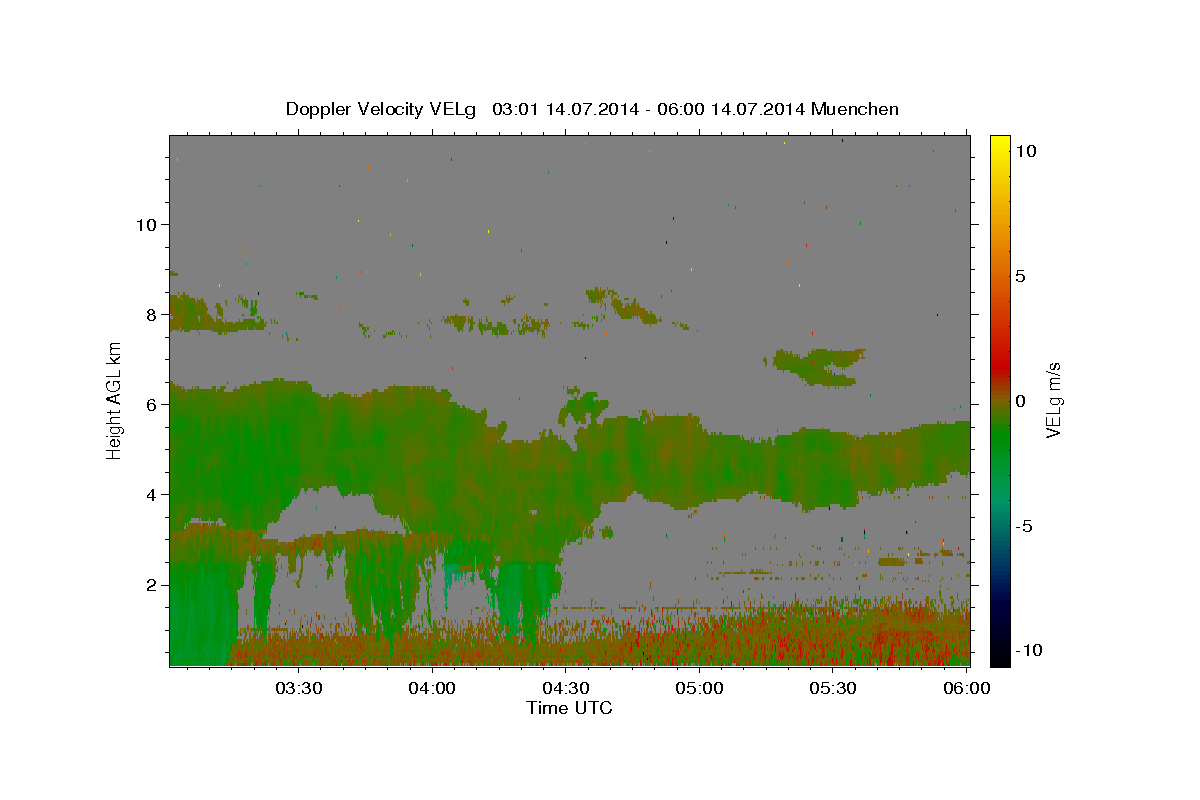1200x800 pixels.
Task: Click the colorbar value 5 label
Action: pyautogui.click(x=1020, y=276)
